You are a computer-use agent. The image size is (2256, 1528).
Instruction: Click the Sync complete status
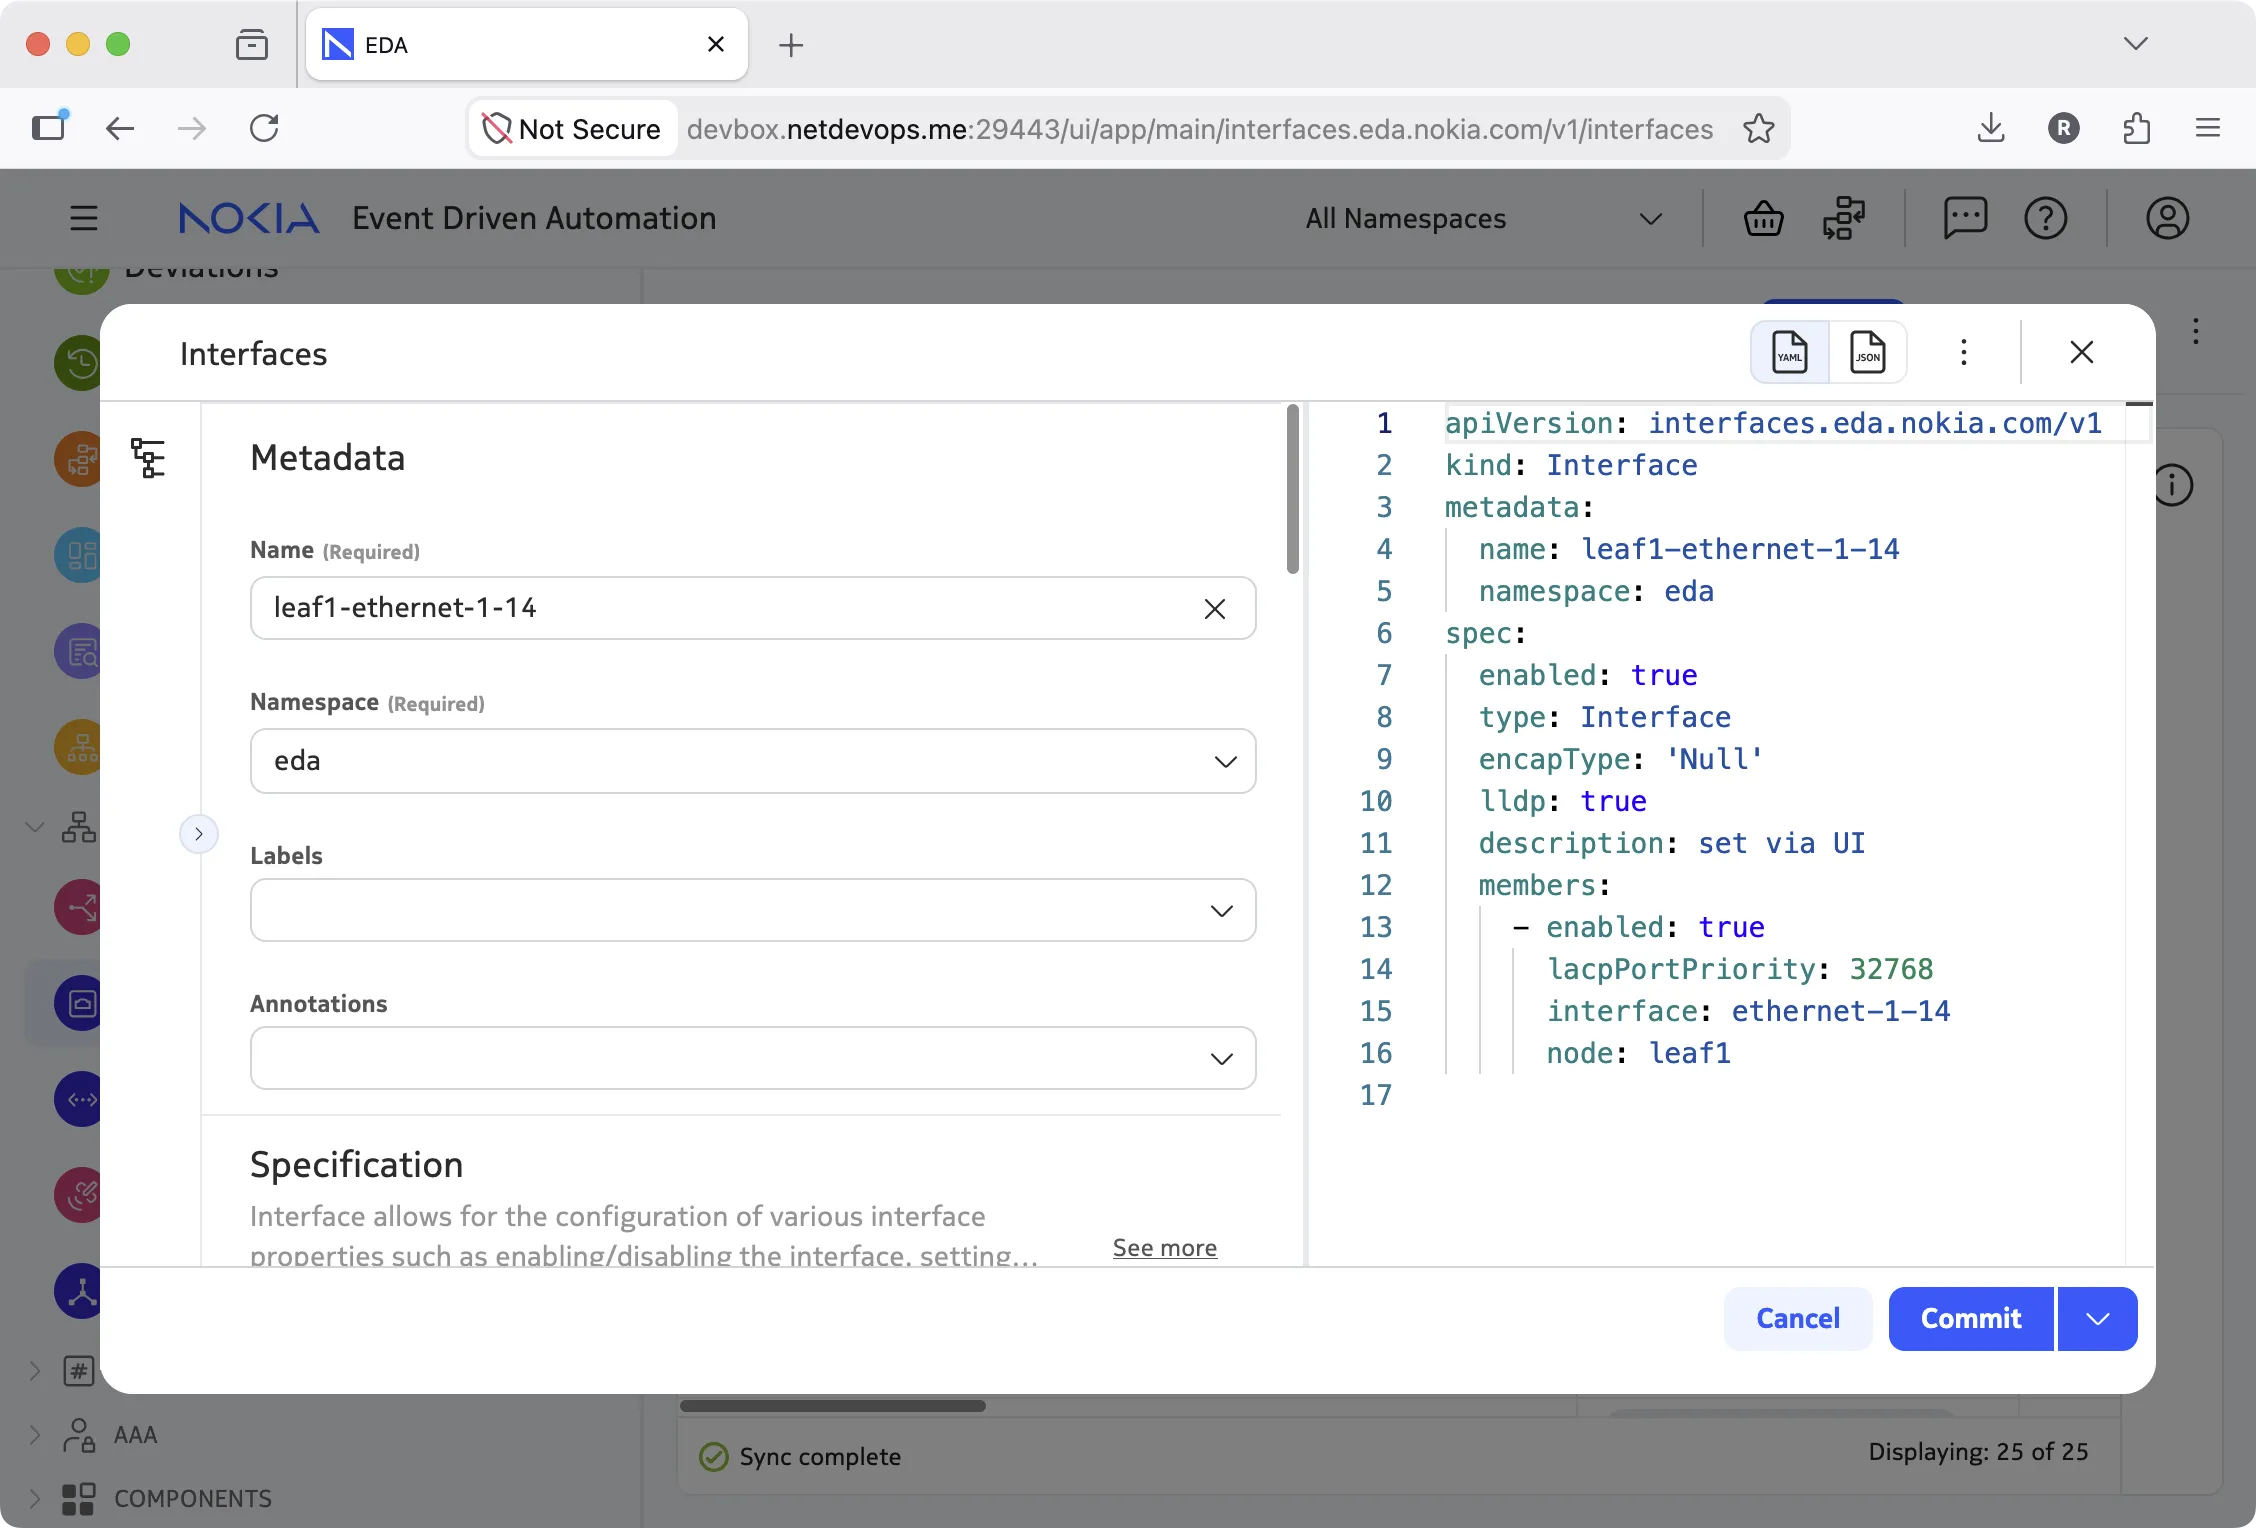[x=800, y=1456]
